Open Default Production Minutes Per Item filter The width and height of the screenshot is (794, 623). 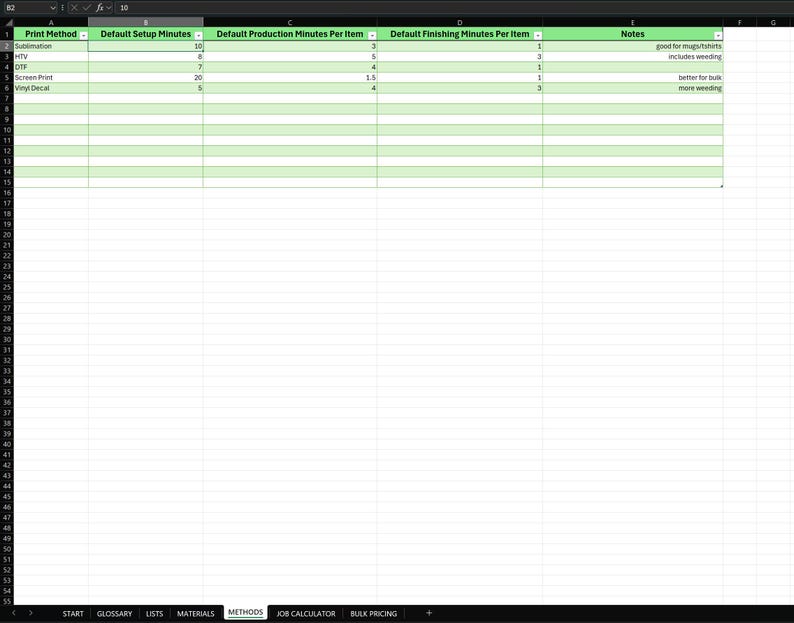(372, 35)
